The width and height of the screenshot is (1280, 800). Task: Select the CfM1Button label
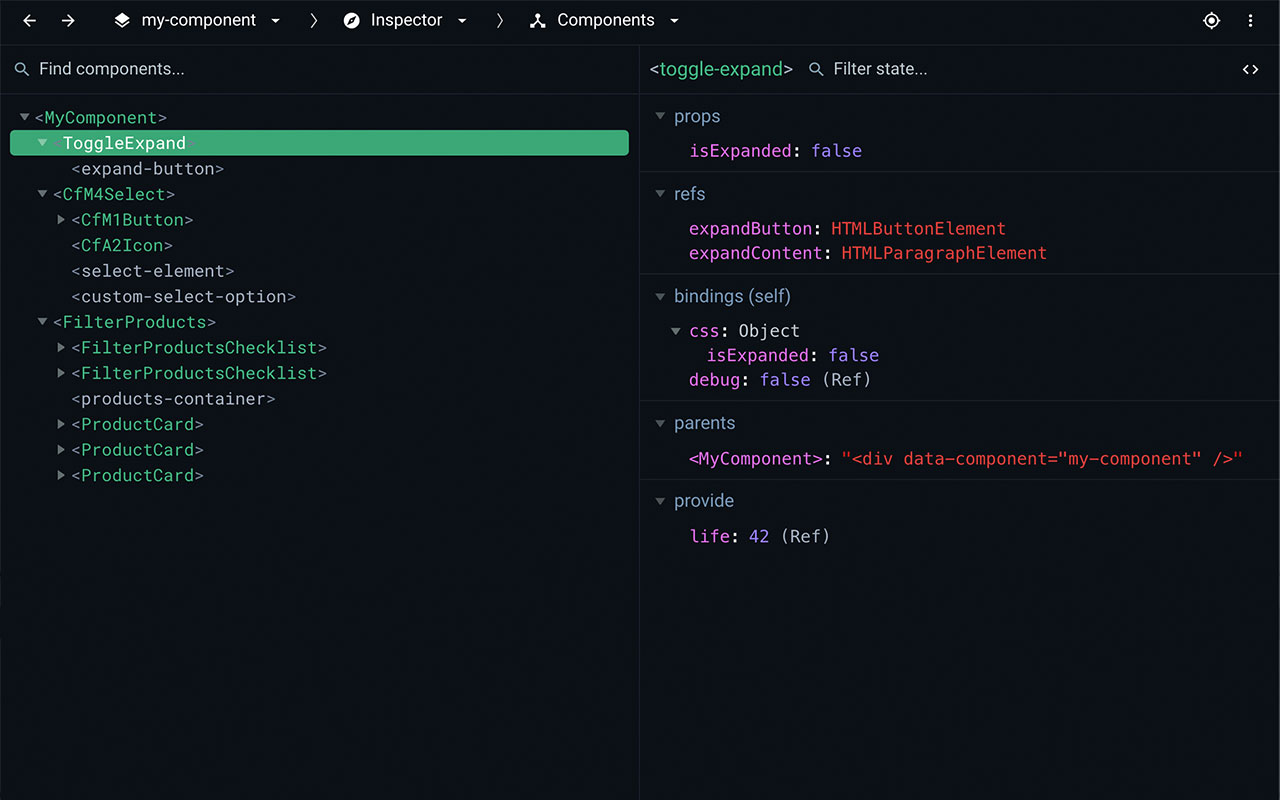click(x=133, y=220)
